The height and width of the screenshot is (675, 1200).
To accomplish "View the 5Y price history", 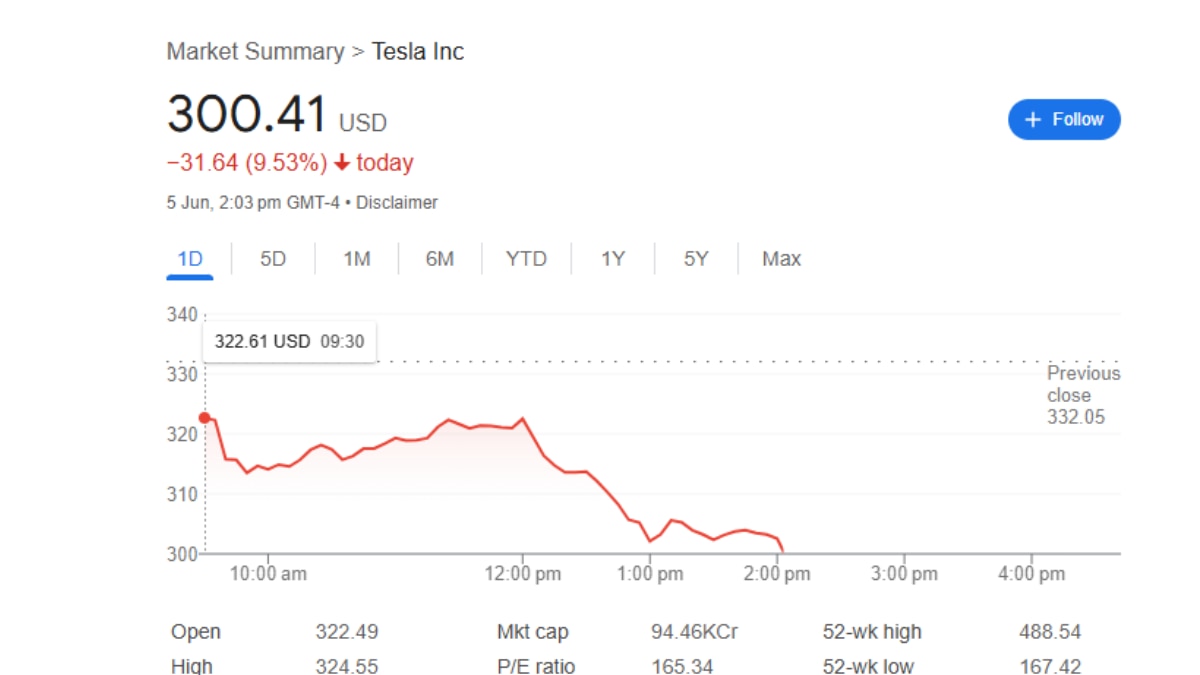I will 696,259.
